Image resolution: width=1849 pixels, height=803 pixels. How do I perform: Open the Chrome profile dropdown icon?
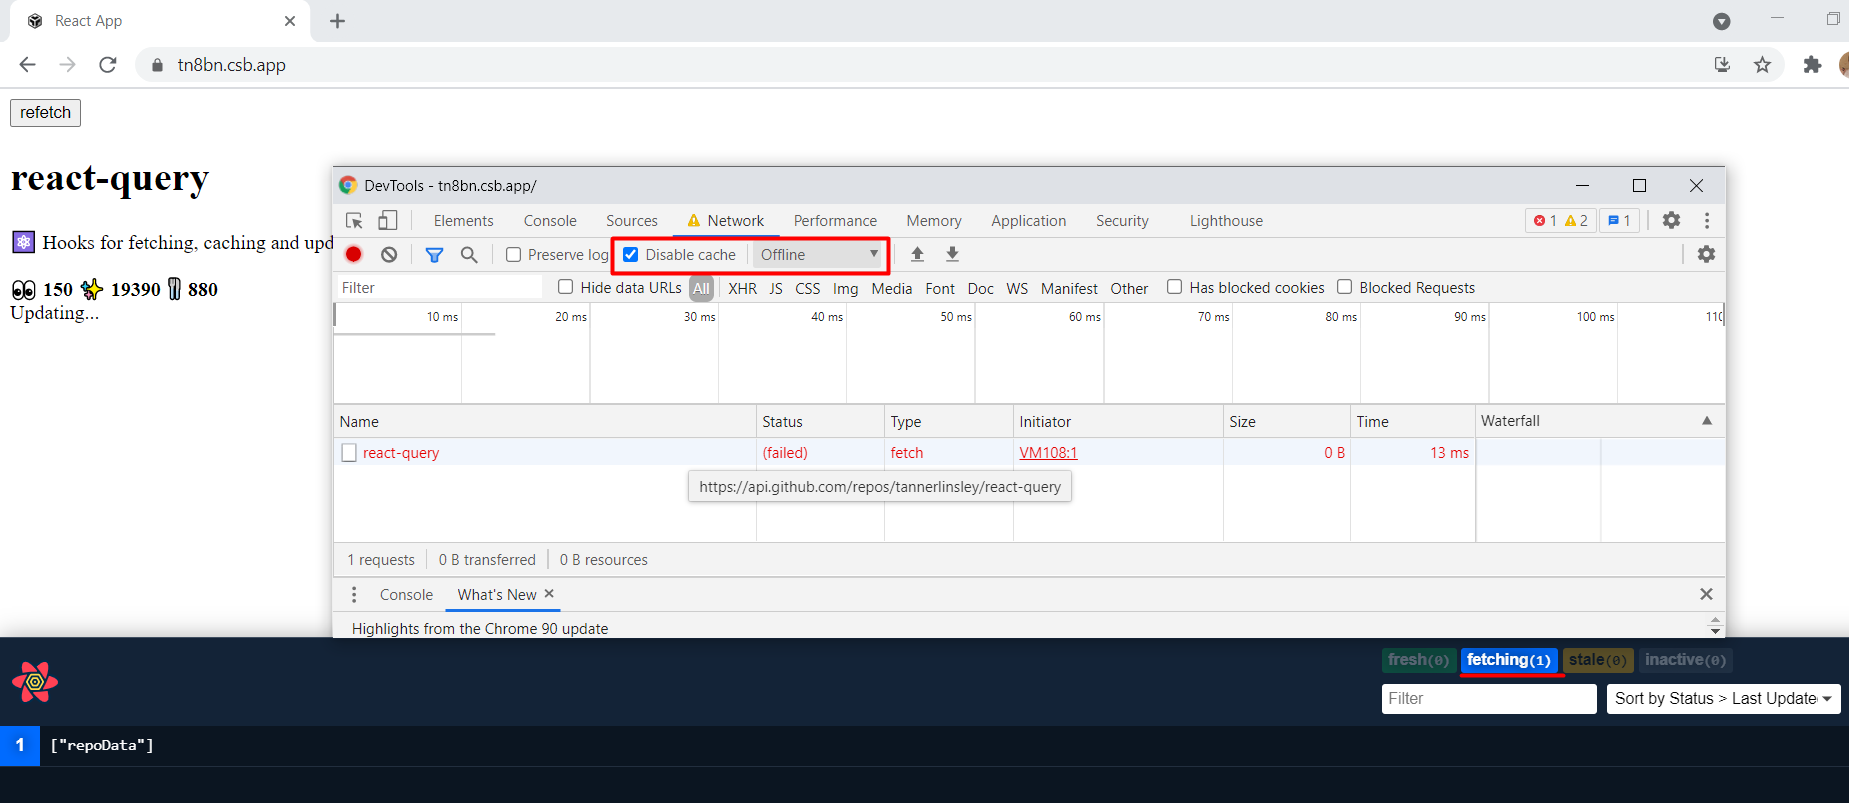(x=1722, y=21)
